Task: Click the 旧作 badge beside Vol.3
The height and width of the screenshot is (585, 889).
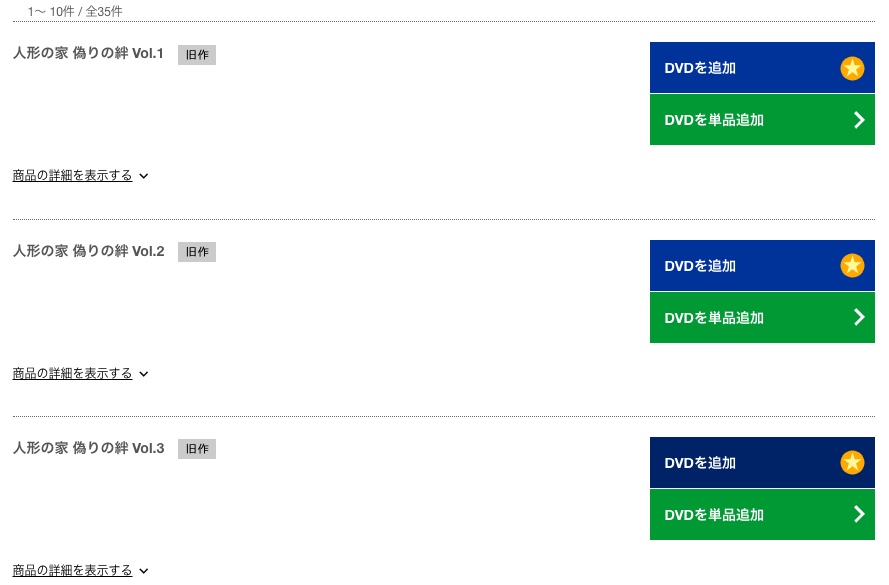Action: [197, 449]
